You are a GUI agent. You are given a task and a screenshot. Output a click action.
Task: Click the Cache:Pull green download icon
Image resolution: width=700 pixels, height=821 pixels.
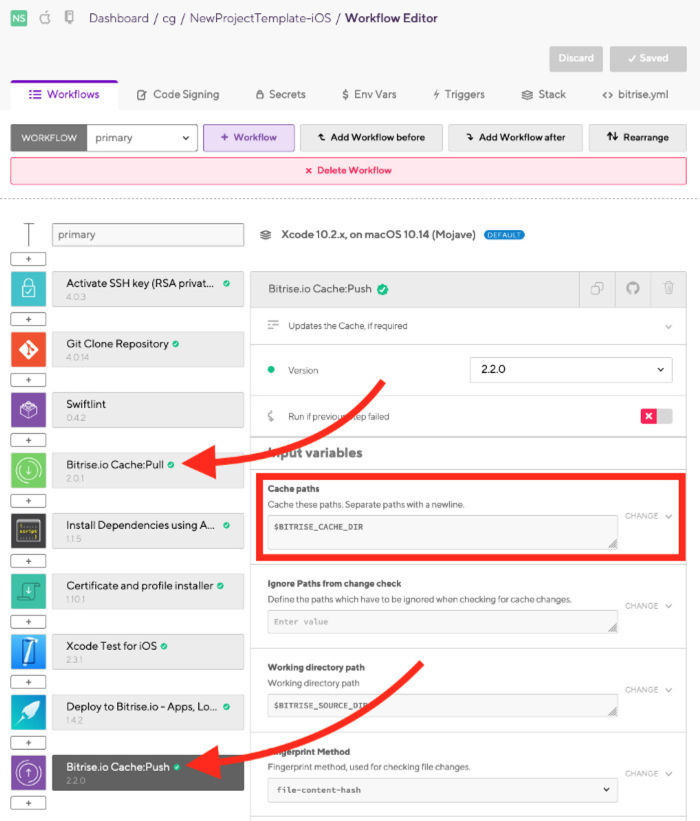(28, 470)
